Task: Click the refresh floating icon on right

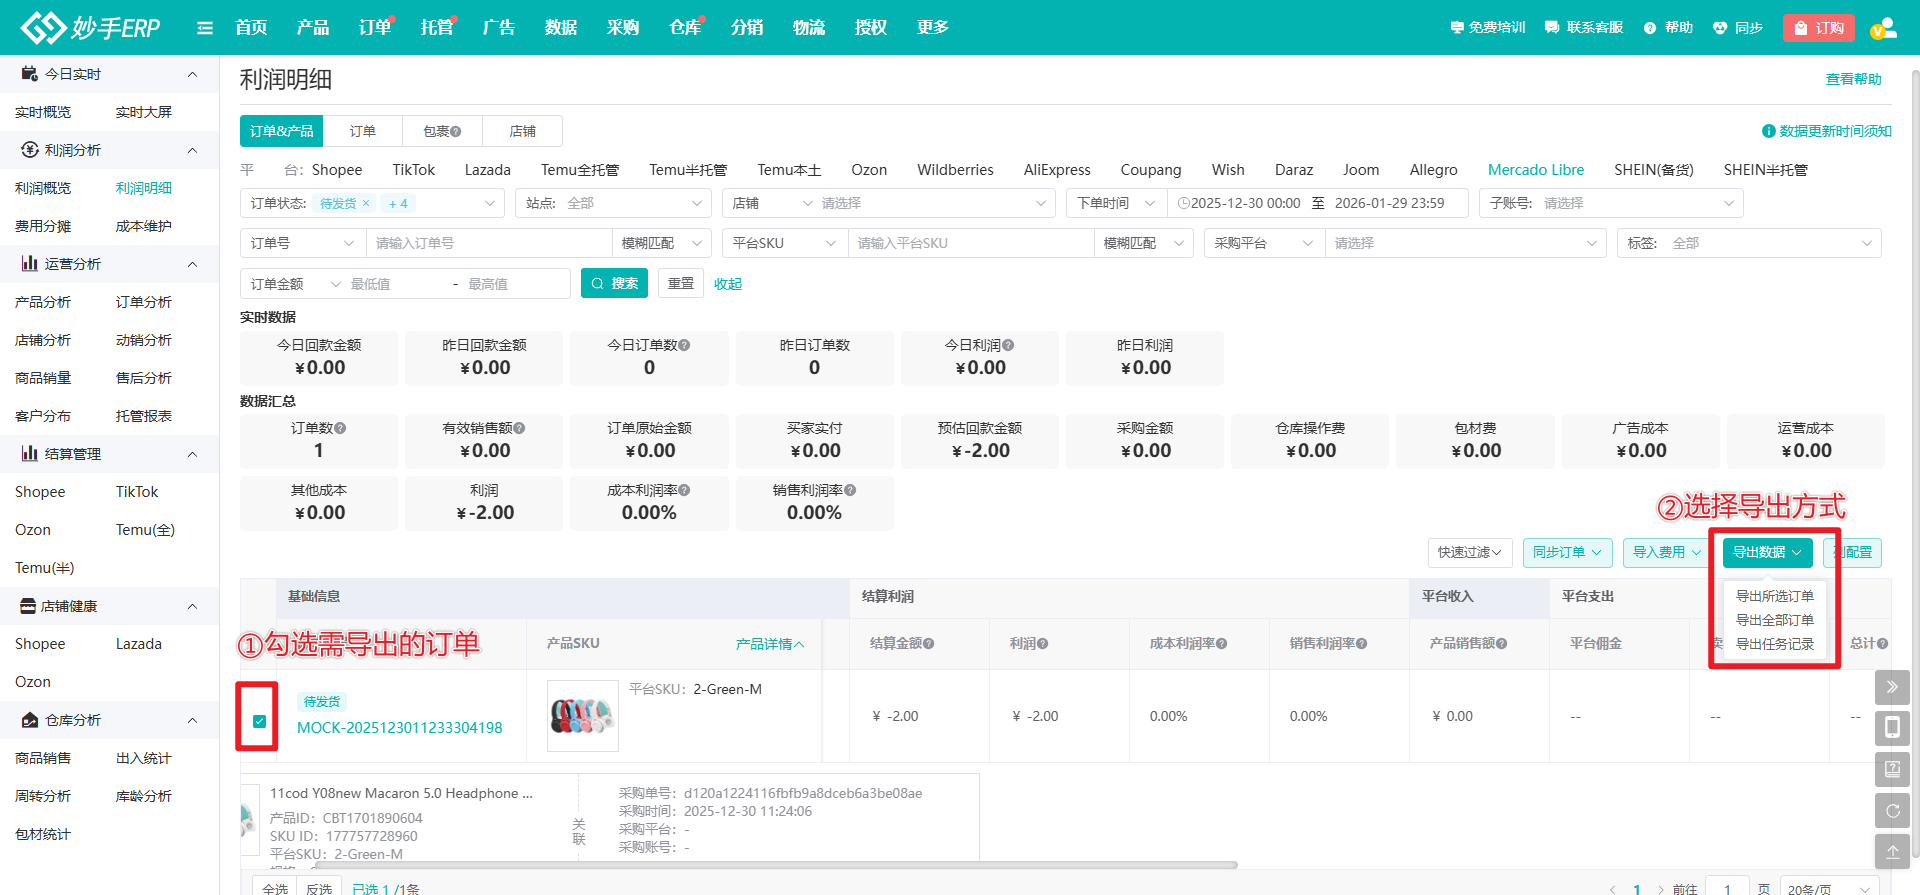Action: 1892,811
